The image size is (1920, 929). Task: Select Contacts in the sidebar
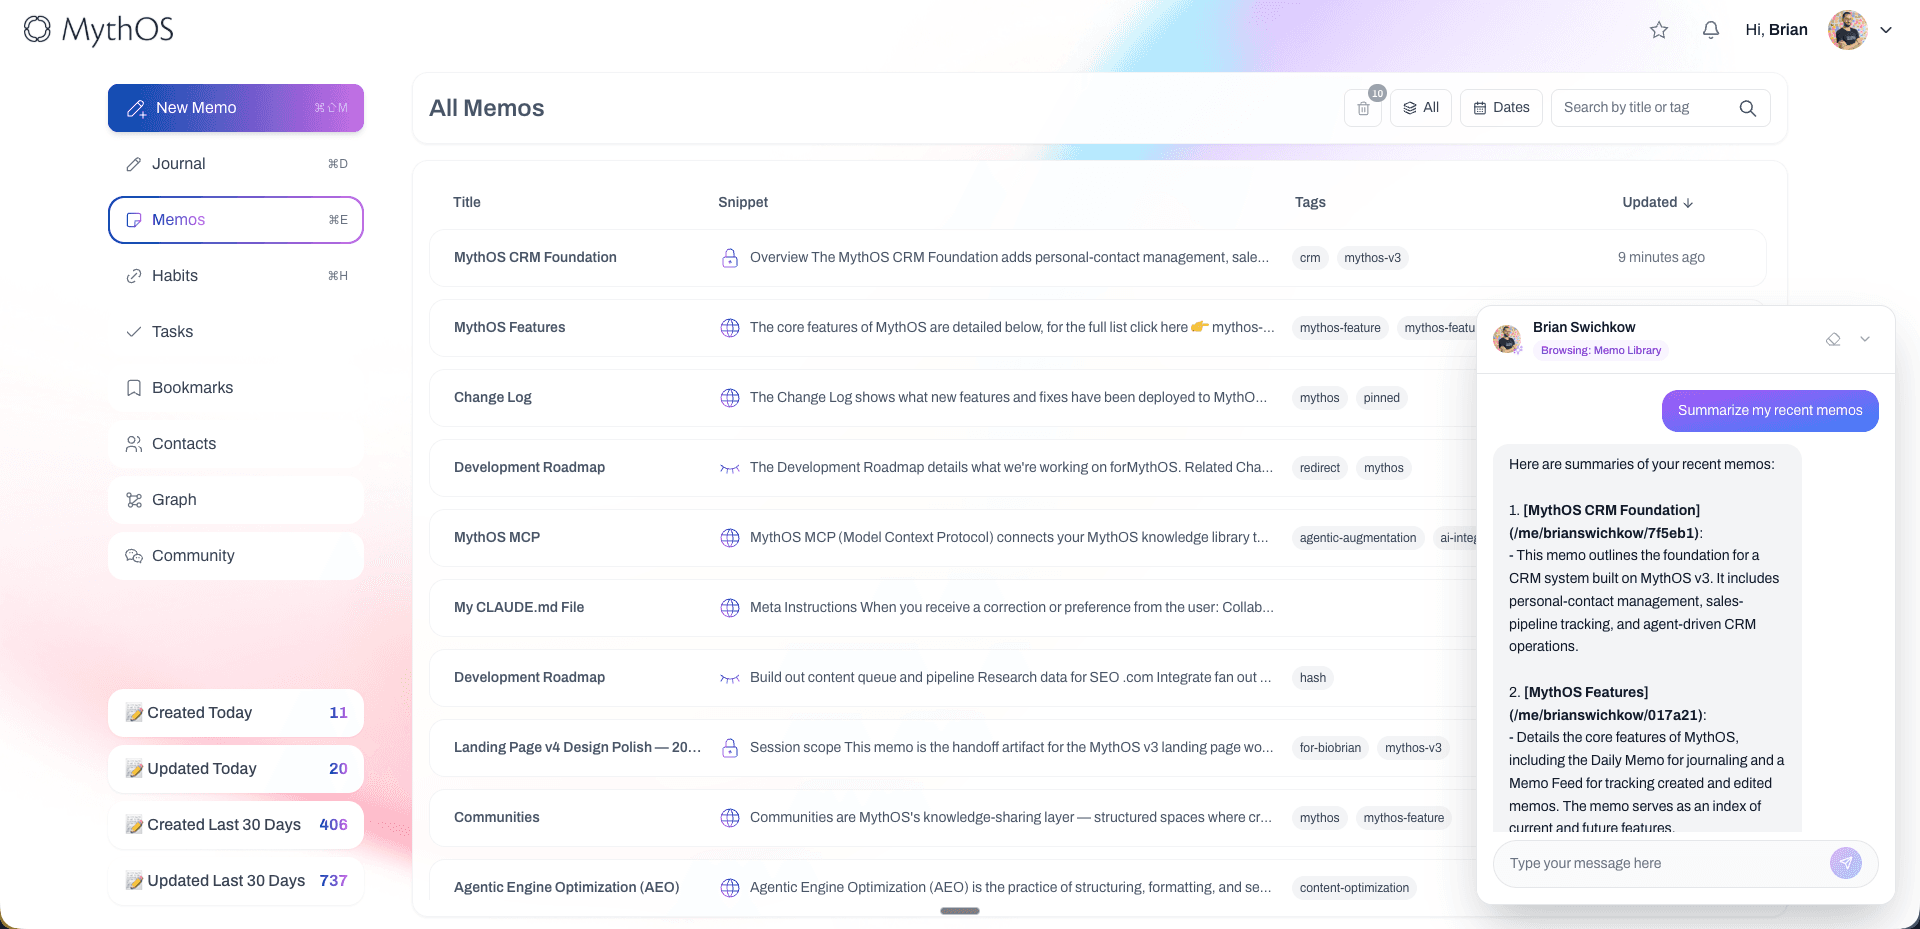click(x=185, y=443)
